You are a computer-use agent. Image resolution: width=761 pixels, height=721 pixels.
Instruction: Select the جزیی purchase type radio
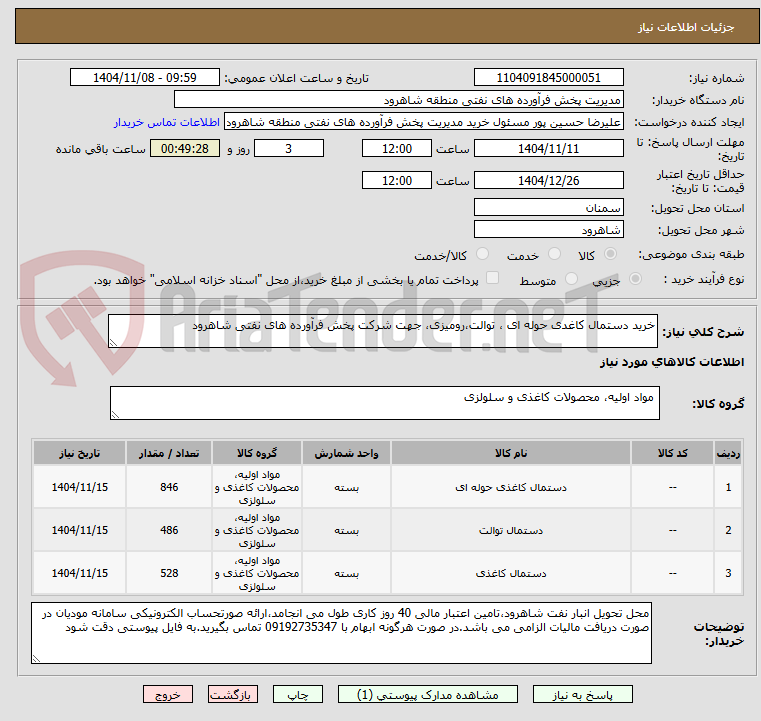635,279
